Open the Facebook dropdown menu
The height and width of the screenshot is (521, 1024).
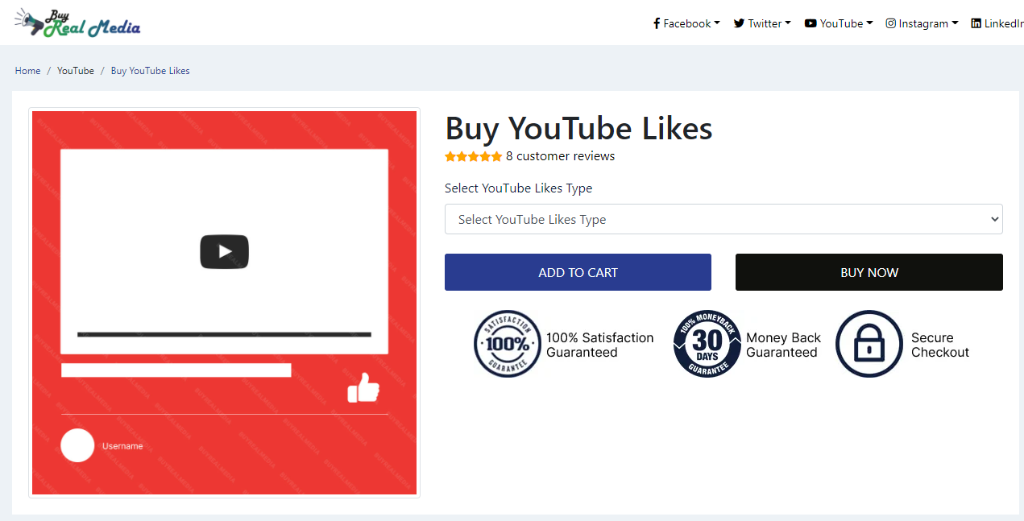pyautogui.click(x=686, y=24)
